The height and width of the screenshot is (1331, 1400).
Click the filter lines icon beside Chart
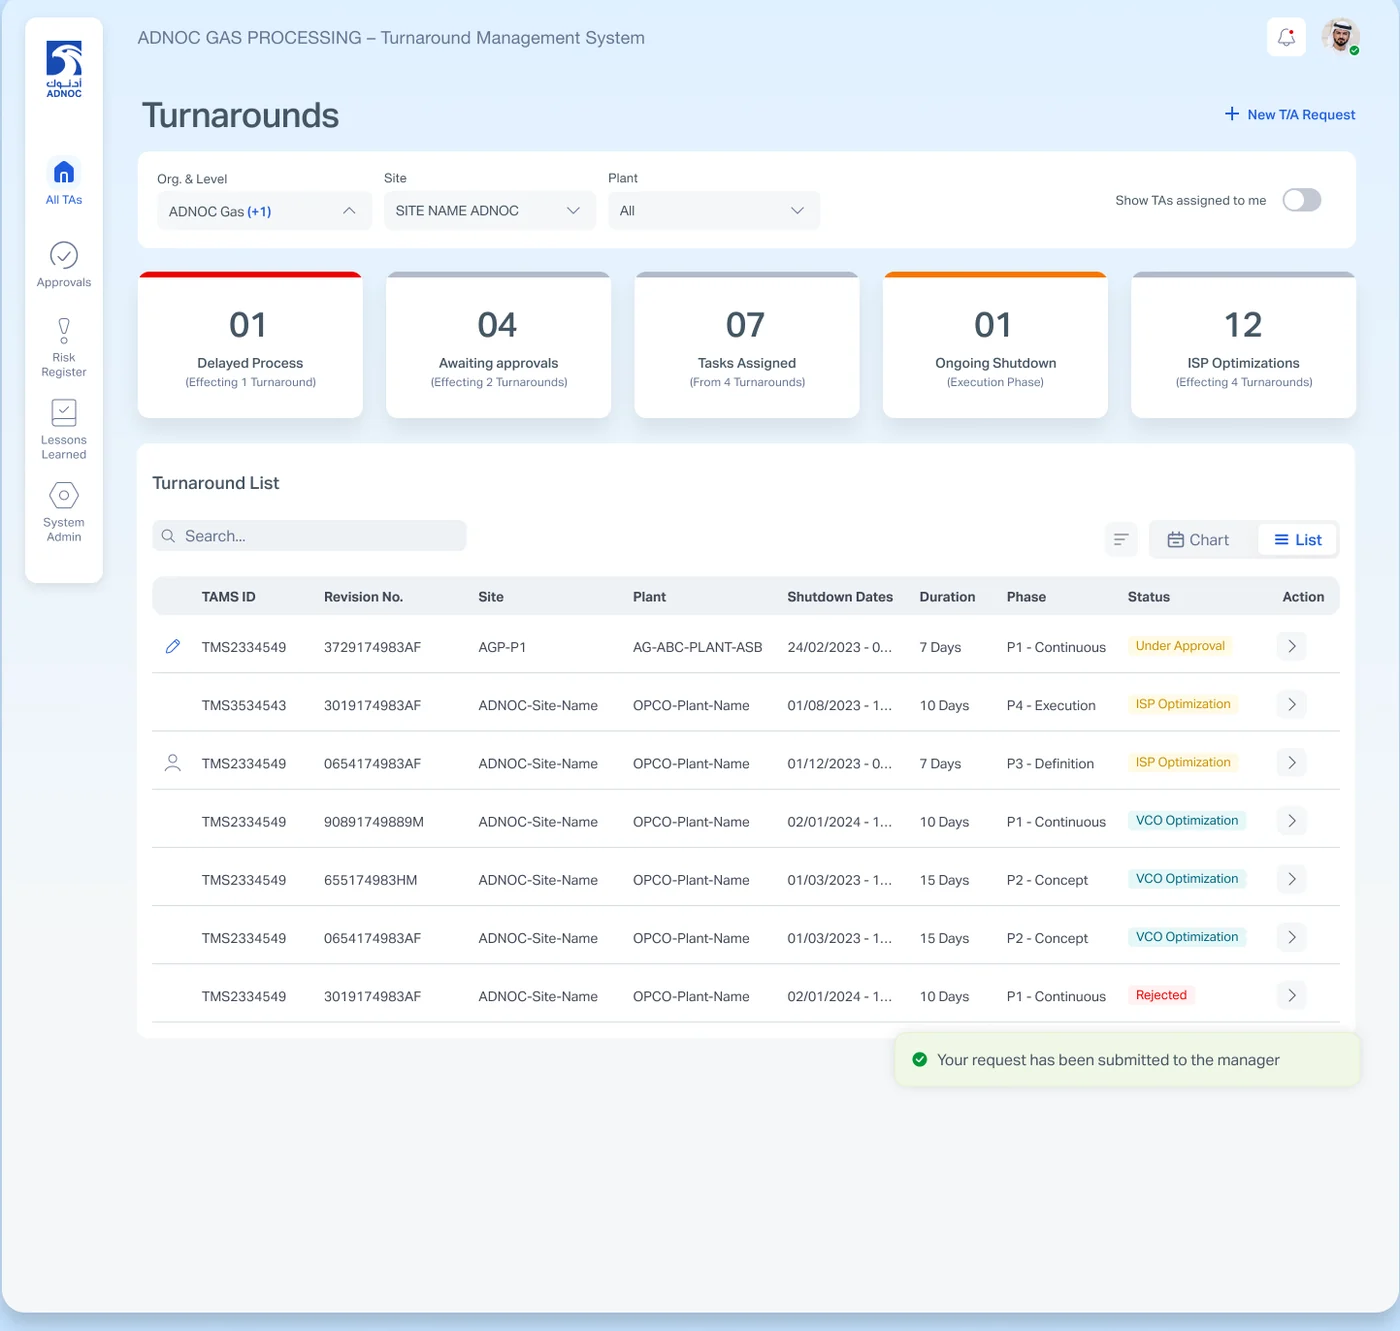click(x=1121, y=540)
